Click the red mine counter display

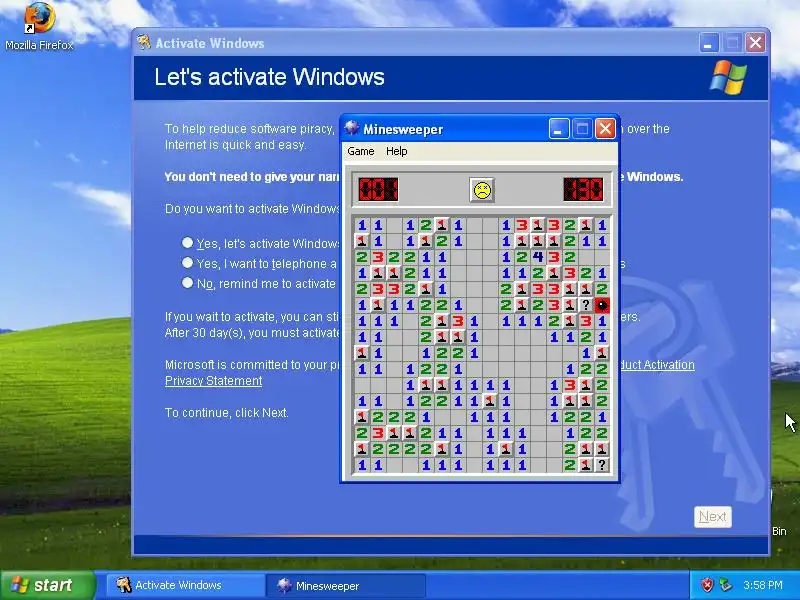(378, 189)
